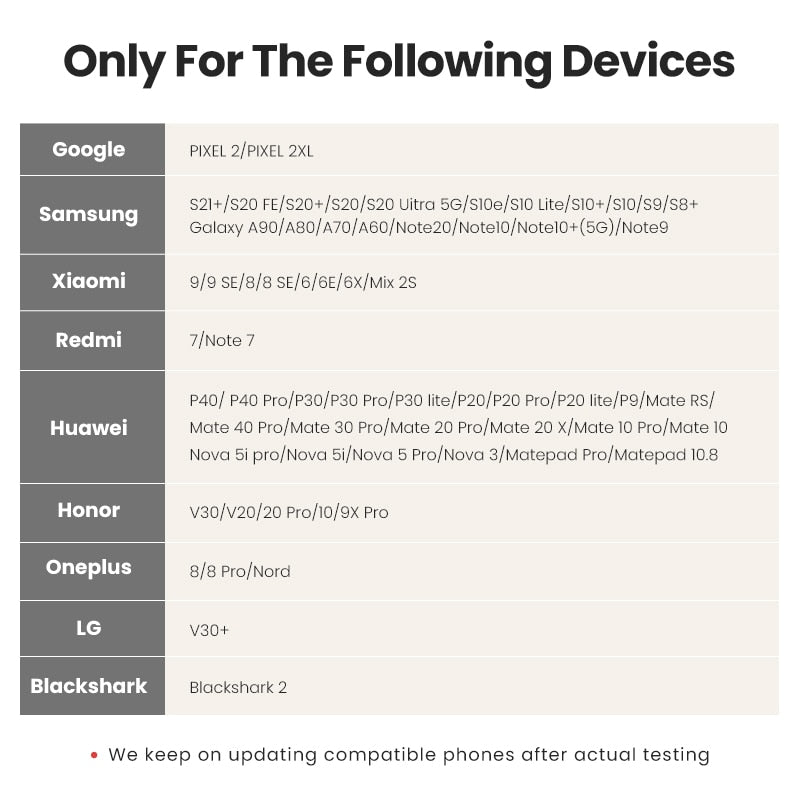This screenshot has height=800, width=800.
Task: Click the Mate 40 Pro device line
Action: pos(458,427)
